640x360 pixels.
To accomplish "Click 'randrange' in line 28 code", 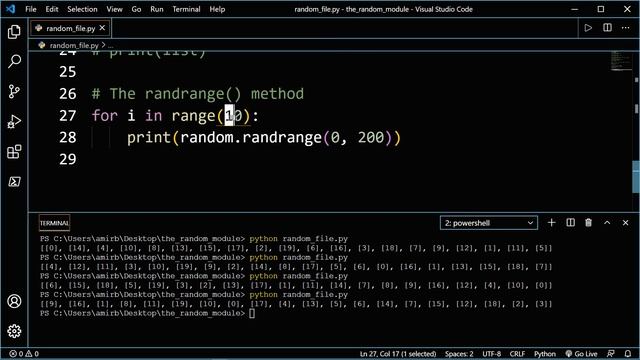I will (x=282, y=137).
